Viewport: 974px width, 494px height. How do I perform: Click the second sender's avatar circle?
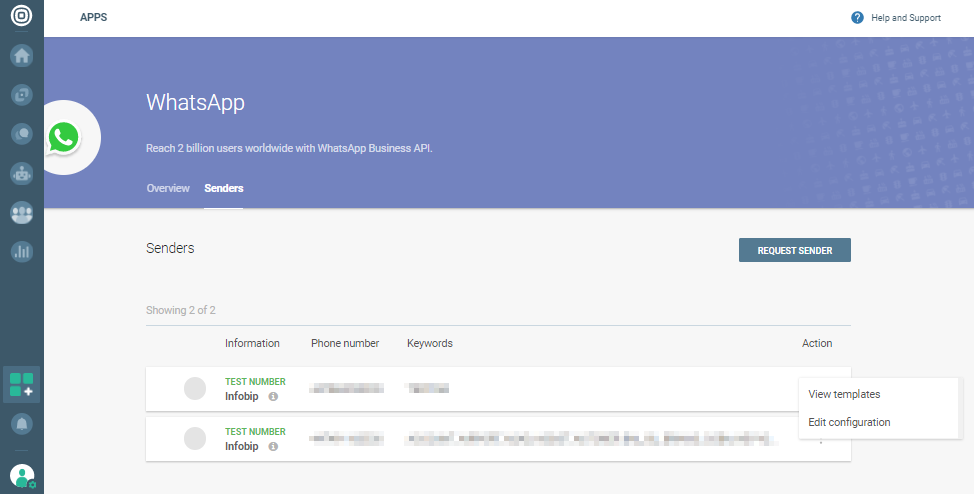[x=195, y=439]
